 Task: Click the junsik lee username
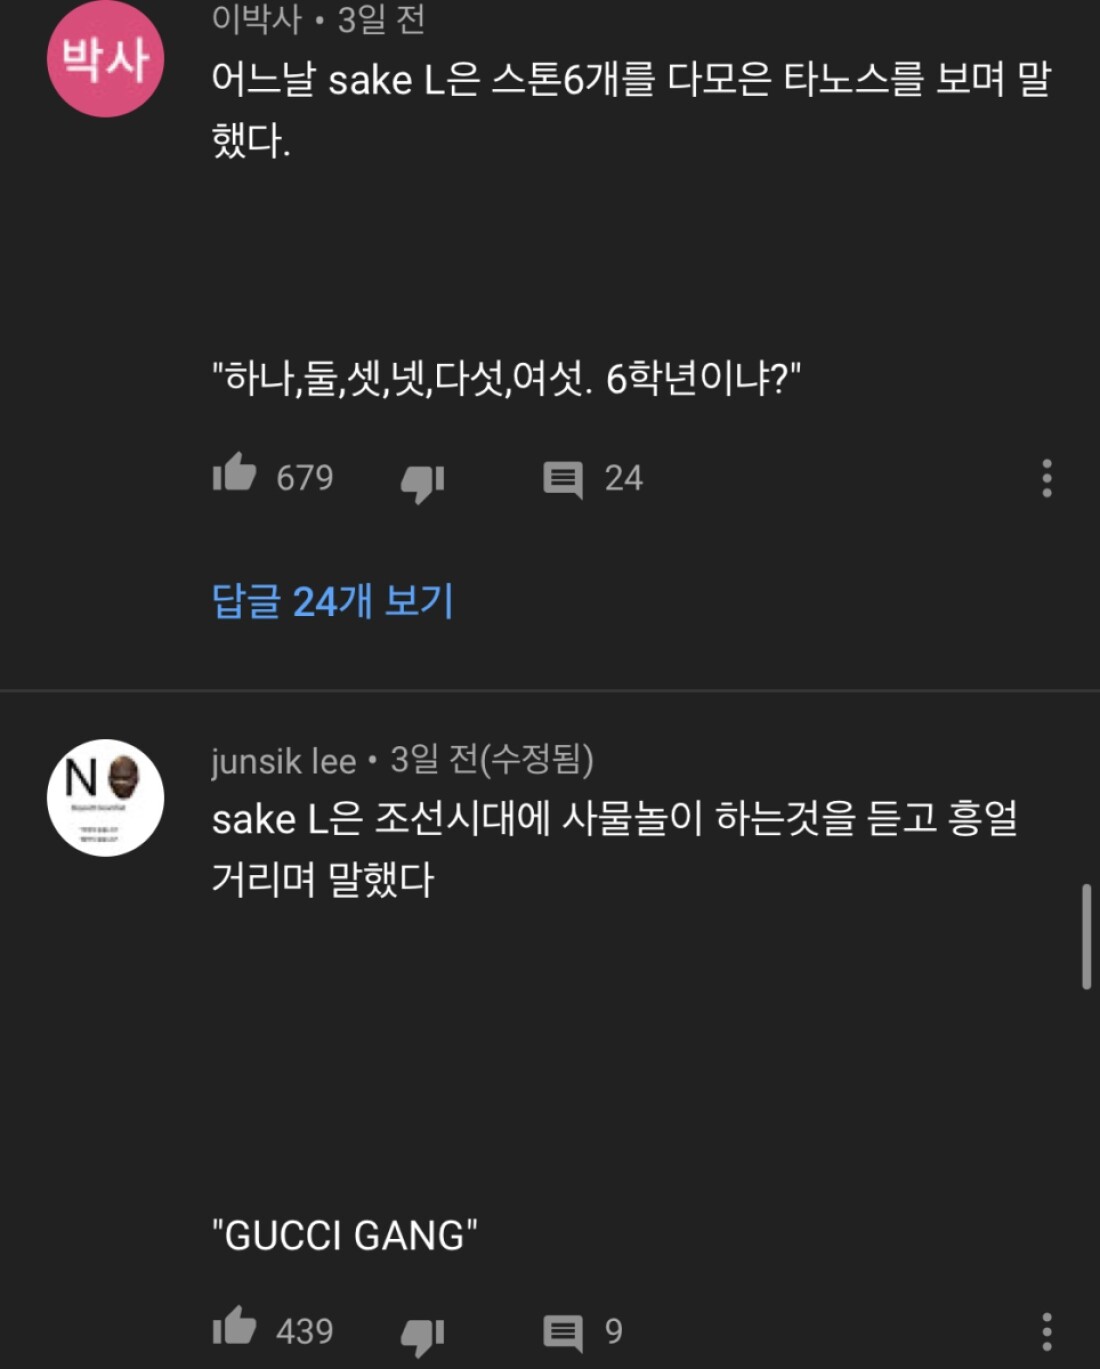[x=284, y=762]
